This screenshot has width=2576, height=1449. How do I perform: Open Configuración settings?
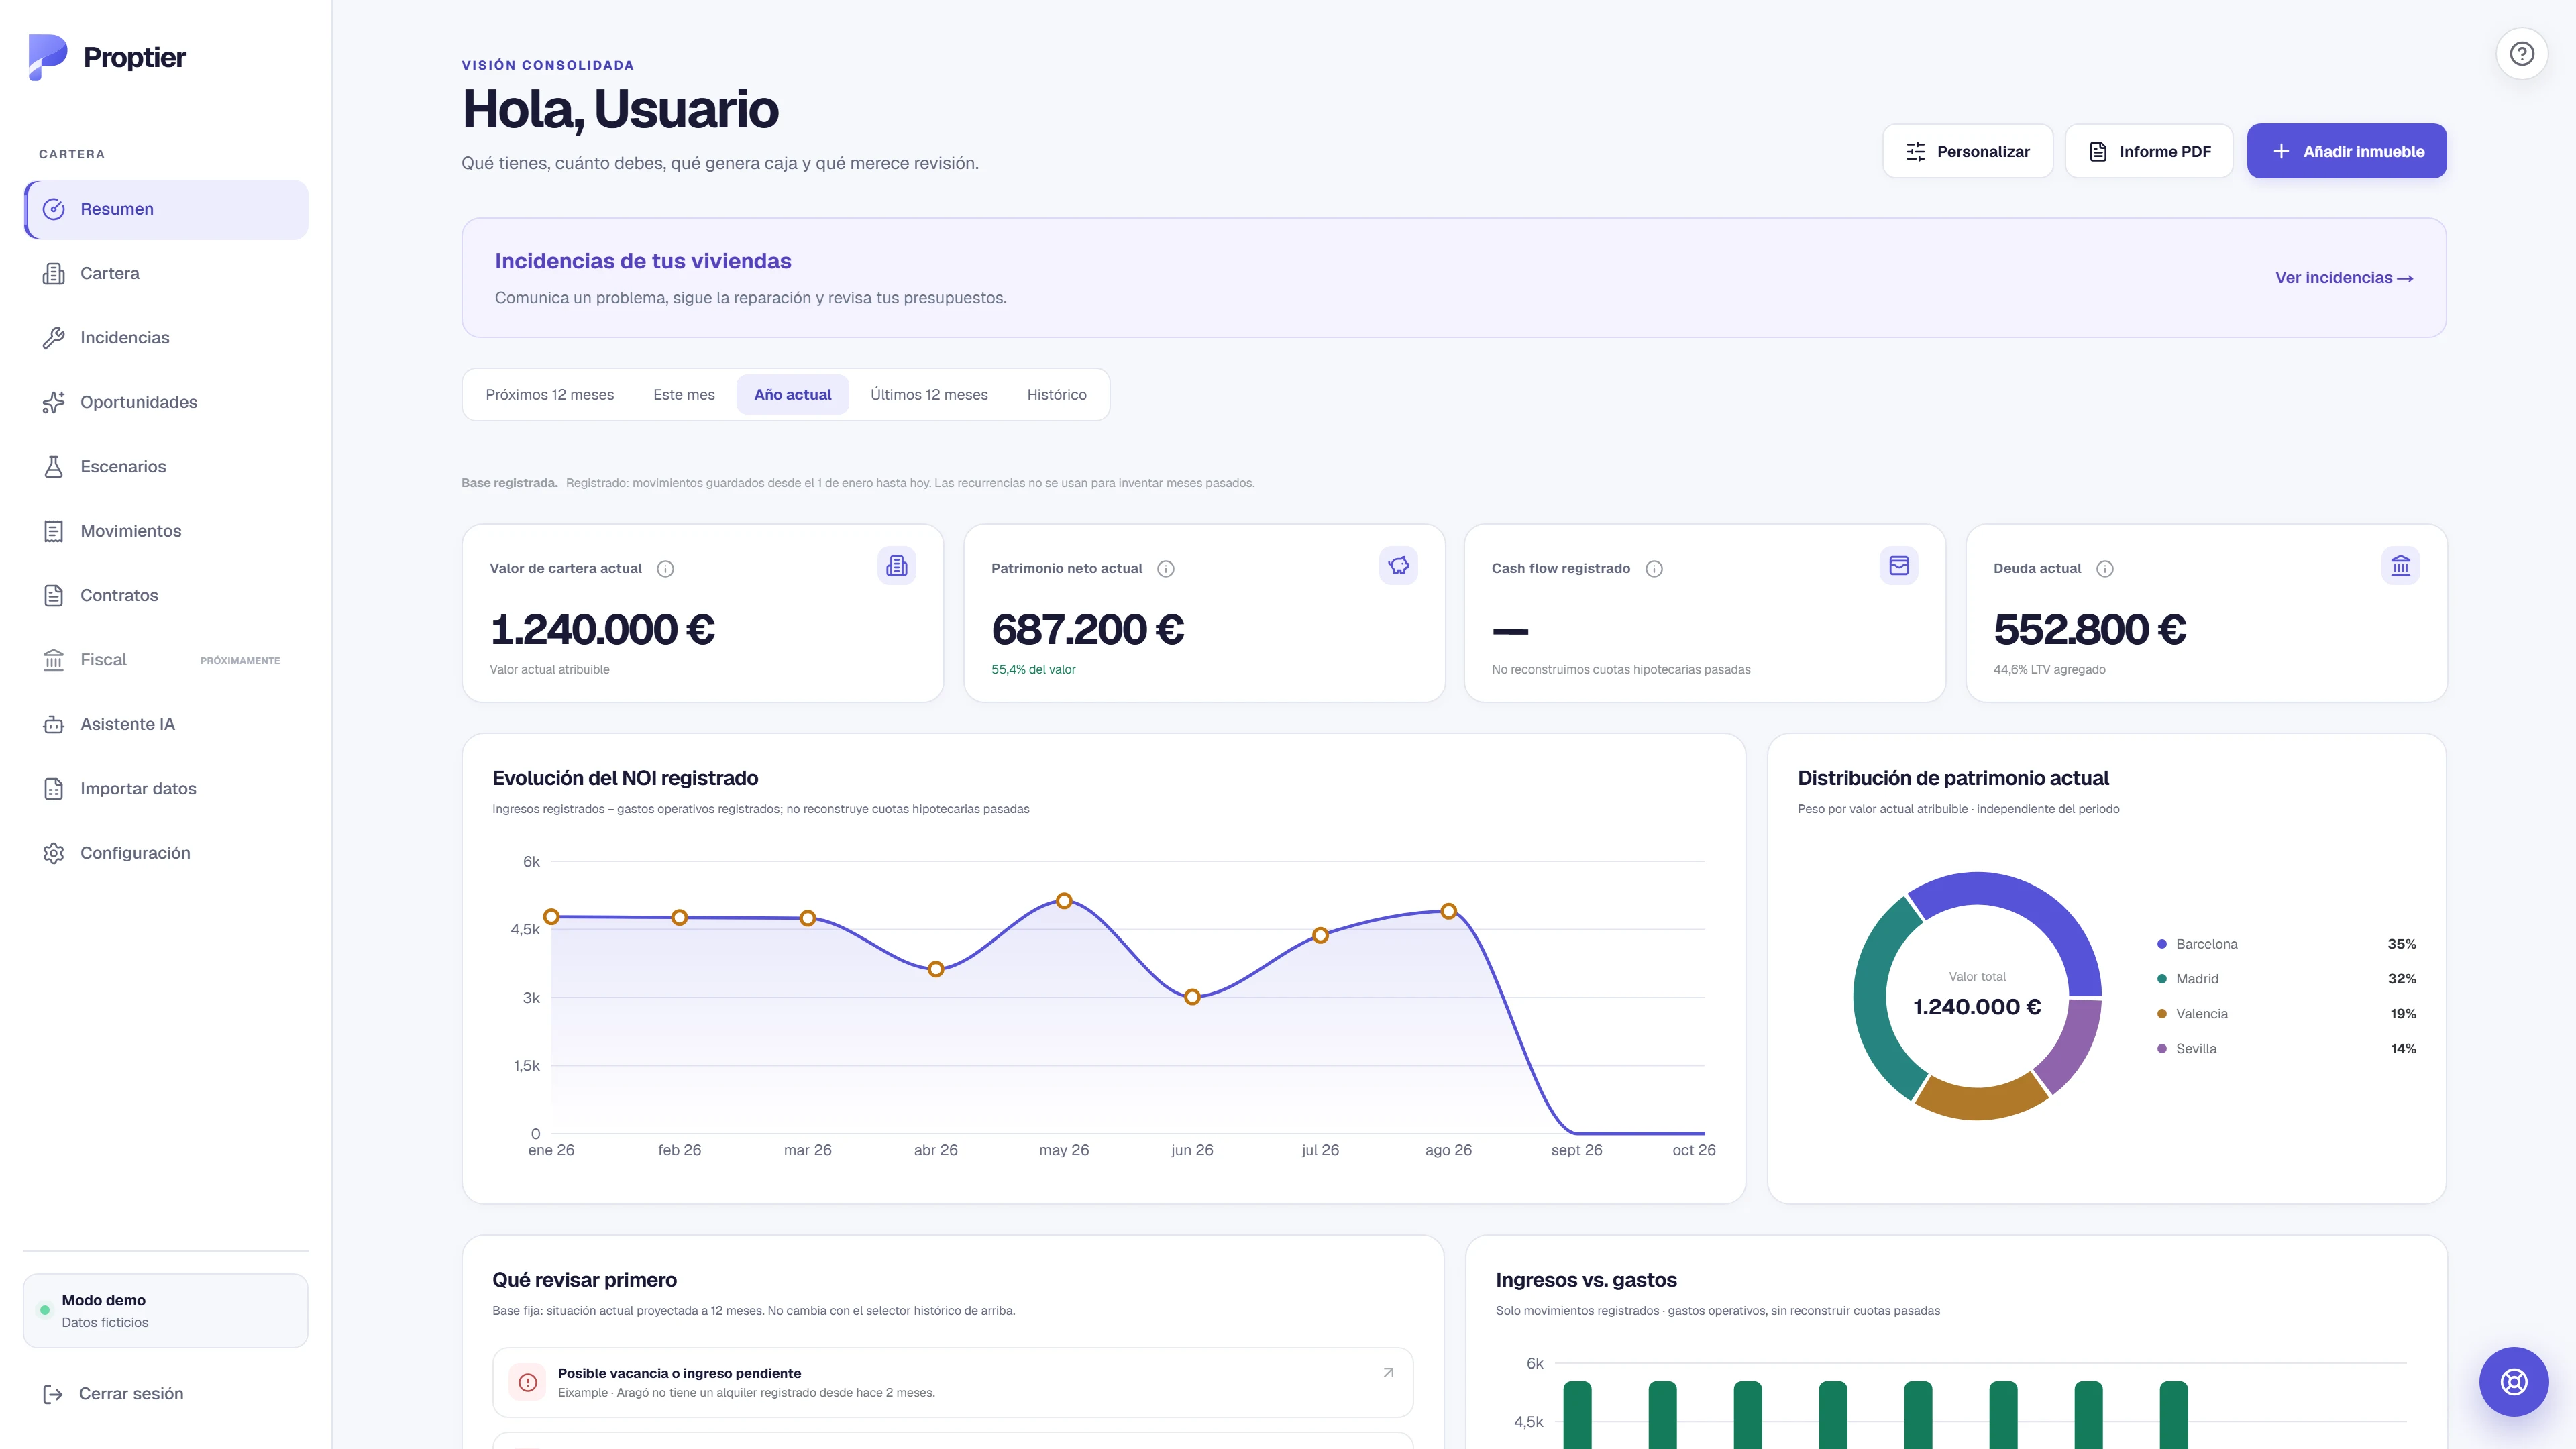click(166, 853)
